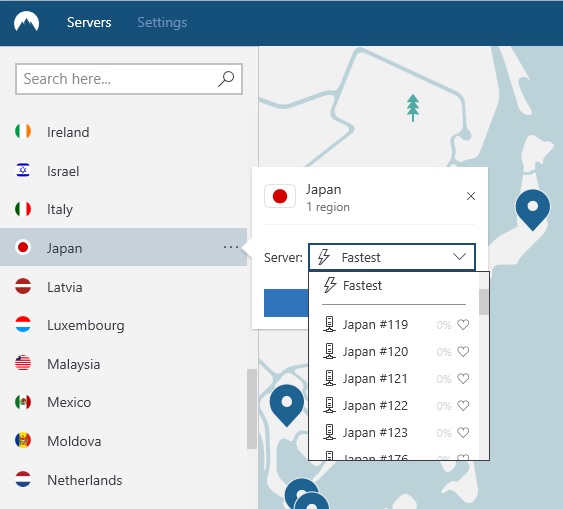Select Fastest option in dropdown list
Screen dimensions: 563x509
coord(394,286)
